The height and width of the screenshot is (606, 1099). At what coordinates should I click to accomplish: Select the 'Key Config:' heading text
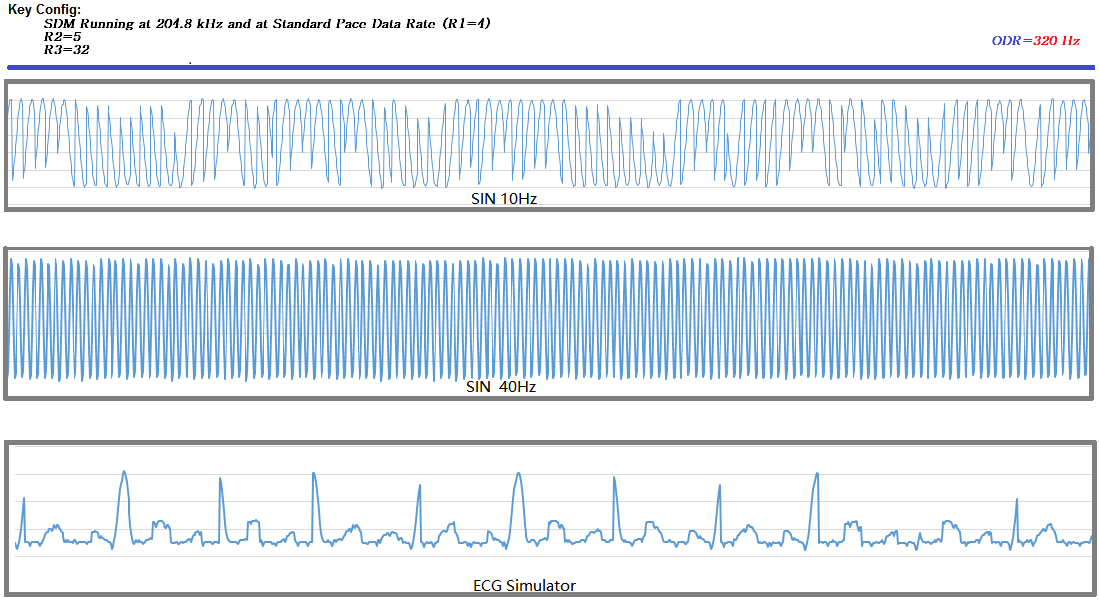pyautogui.click(x=44, y=9)
